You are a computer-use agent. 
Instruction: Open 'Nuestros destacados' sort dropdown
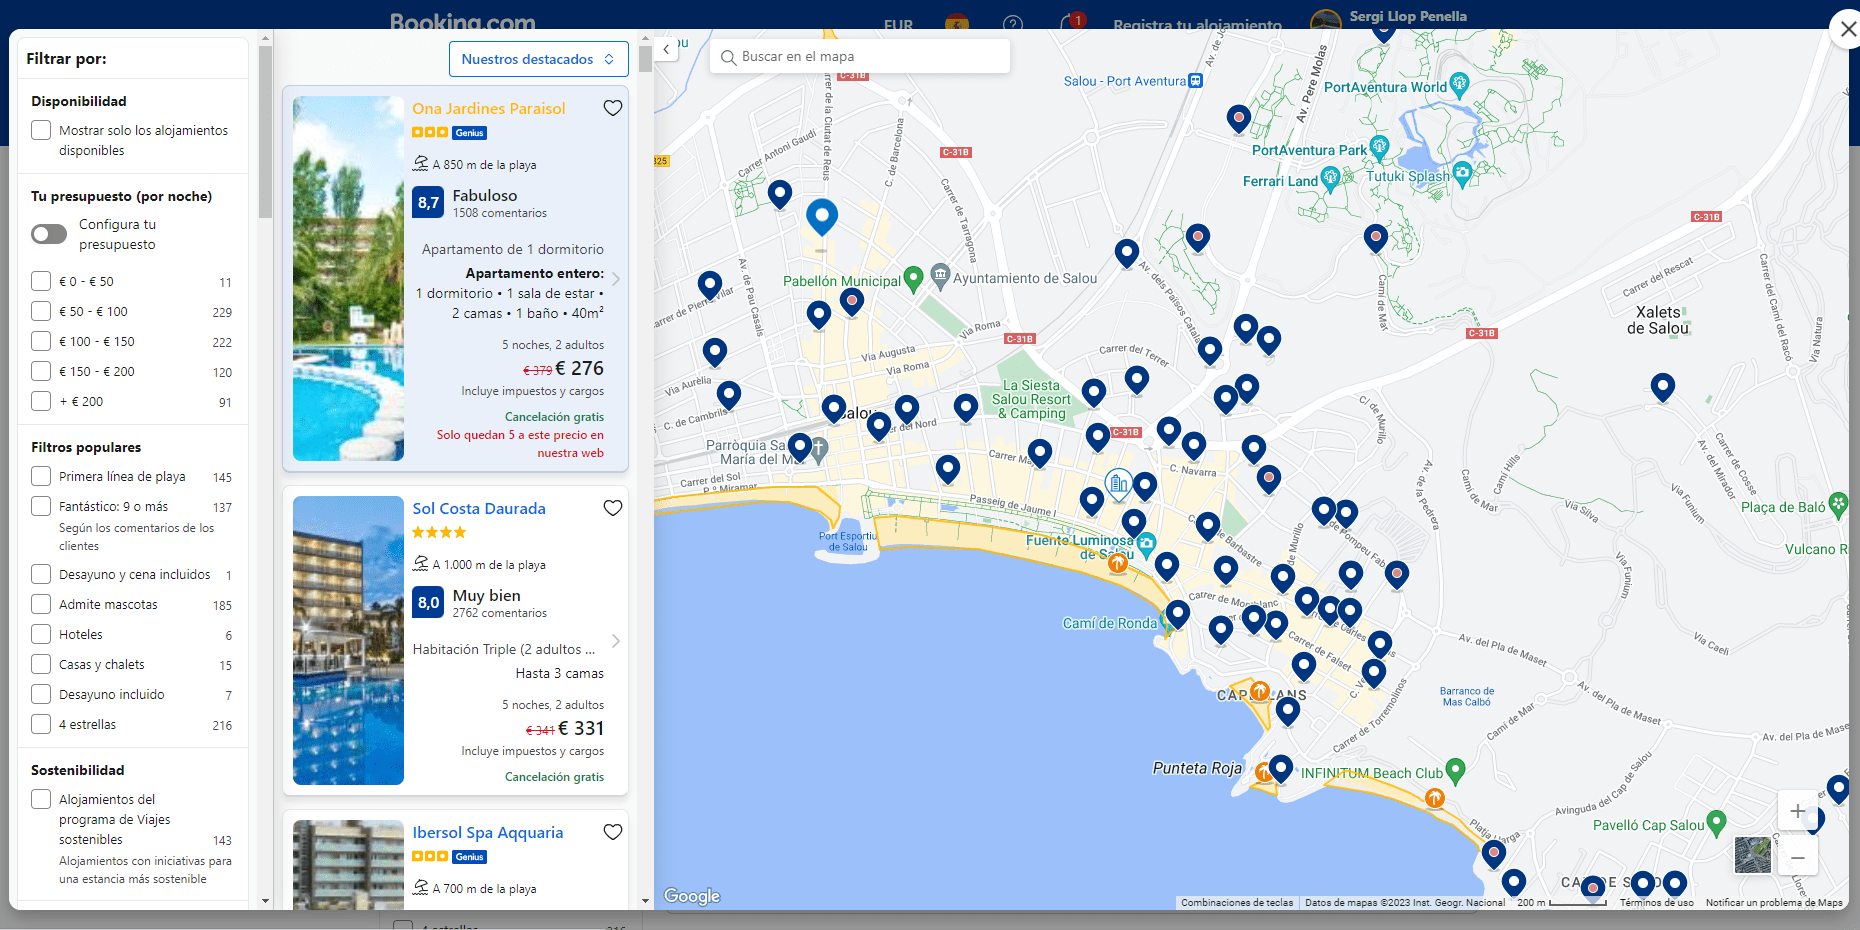538,59
